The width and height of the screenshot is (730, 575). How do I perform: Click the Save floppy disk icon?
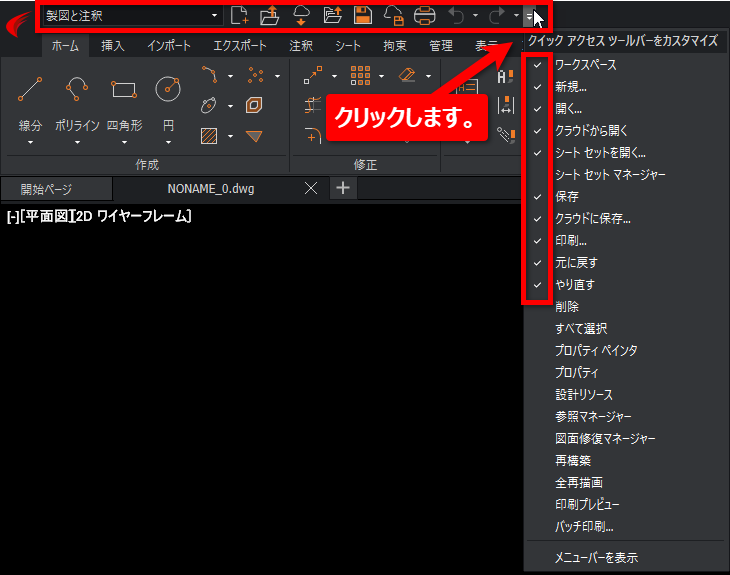tap(364, 15)
